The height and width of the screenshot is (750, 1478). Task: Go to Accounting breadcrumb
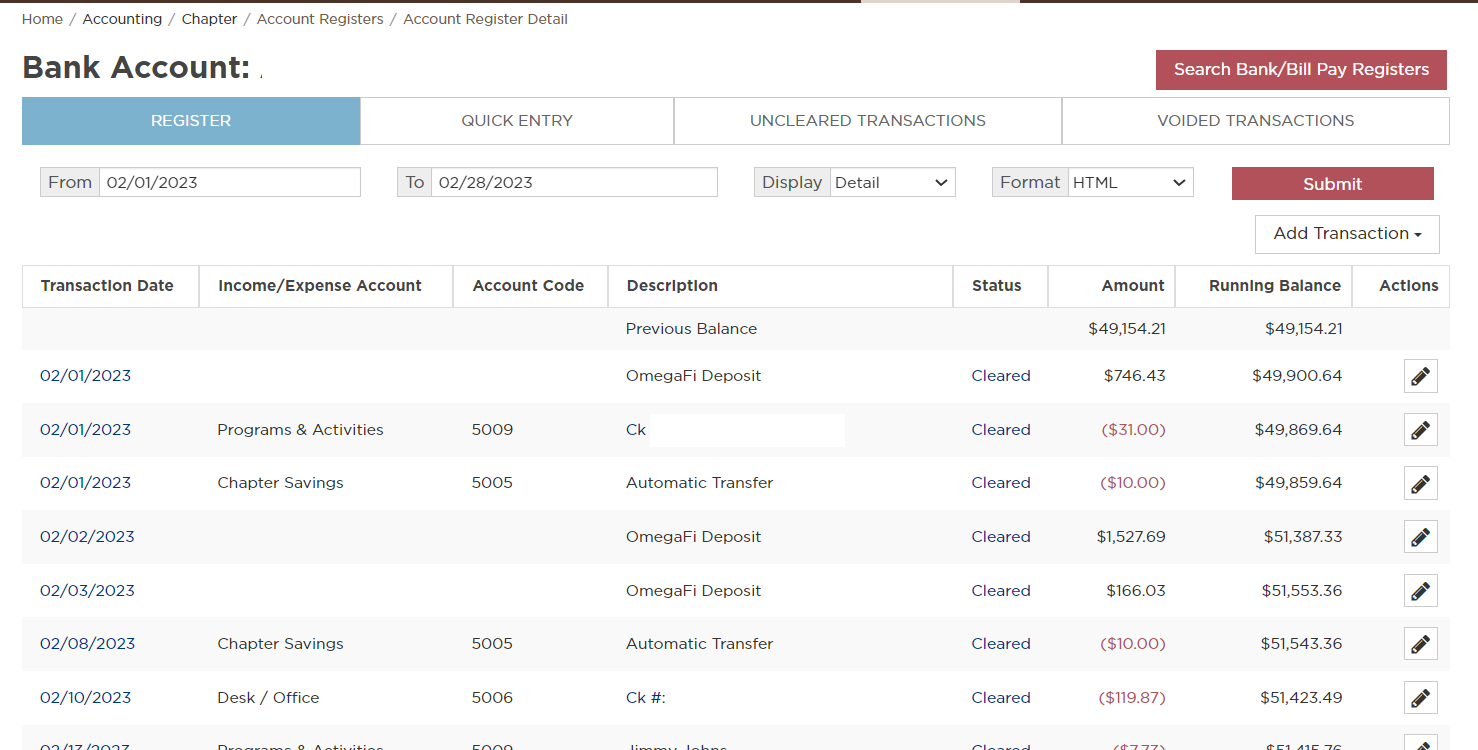[122, 19]
